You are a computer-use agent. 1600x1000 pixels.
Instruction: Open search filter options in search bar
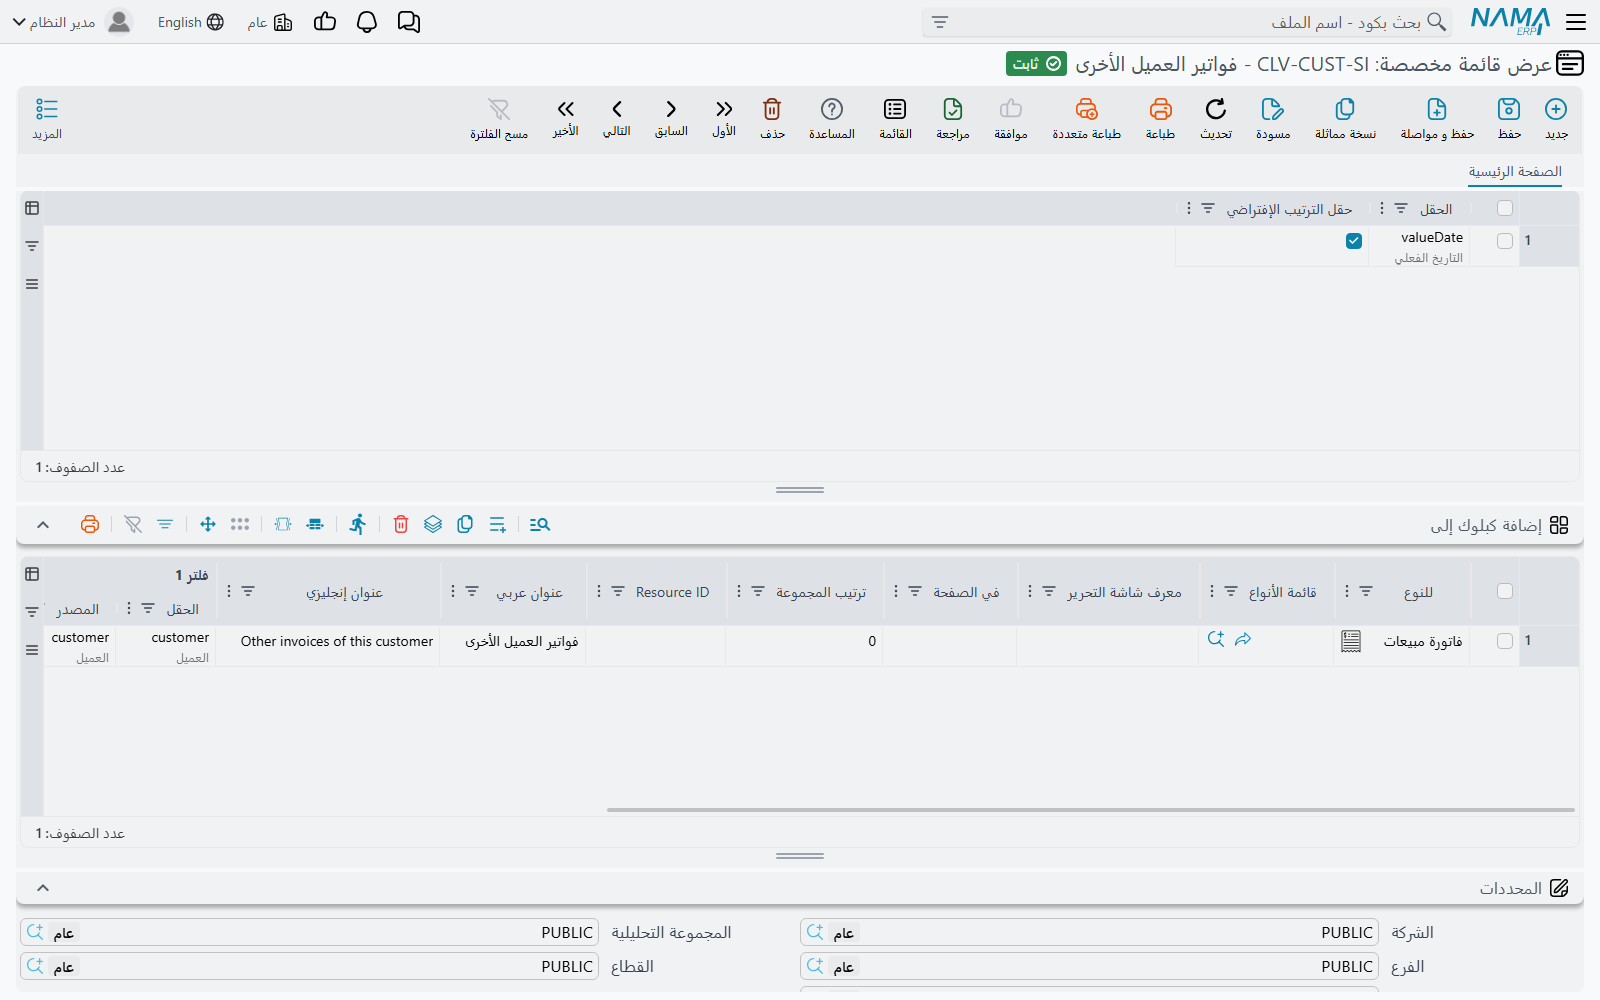(940, 22)
